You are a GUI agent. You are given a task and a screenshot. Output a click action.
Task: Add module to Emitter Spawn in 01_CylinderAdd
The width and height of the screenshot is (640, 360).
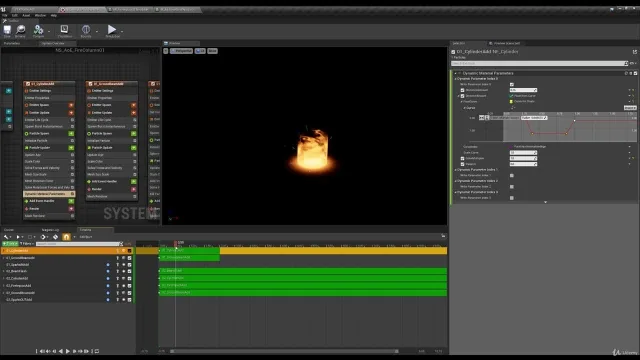coord(71,105)
